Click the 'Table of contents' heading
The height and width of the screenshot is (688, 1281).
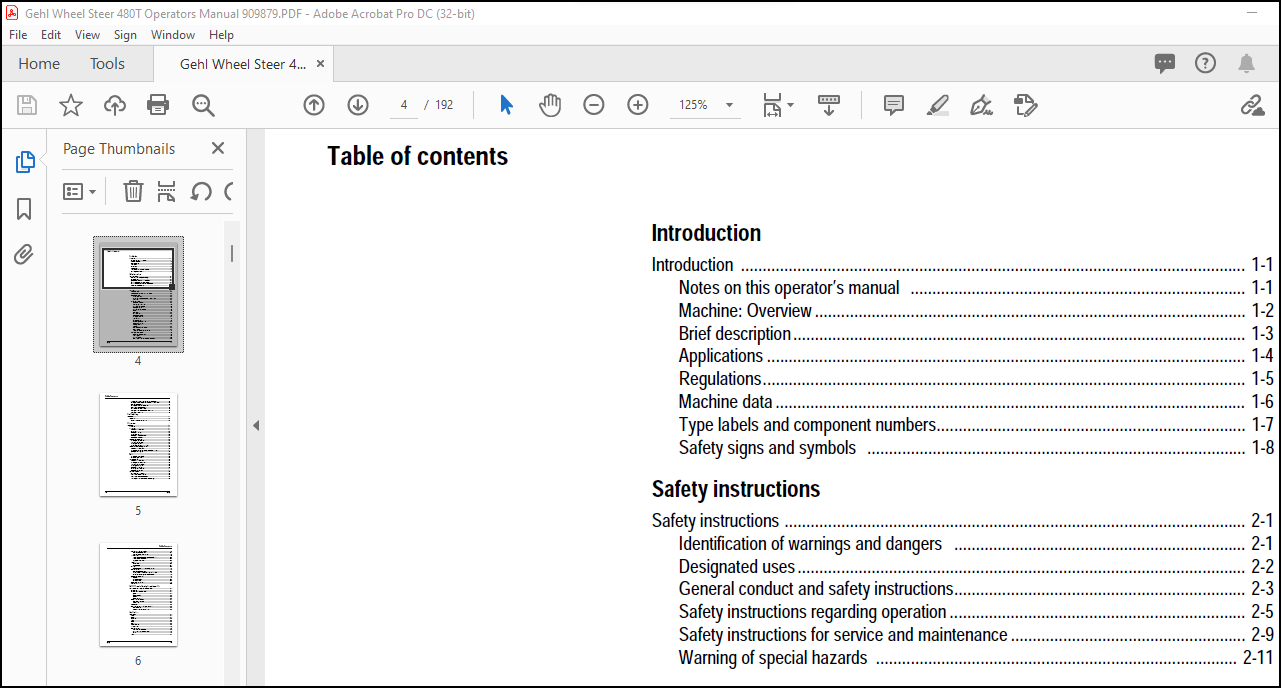pos(418,156)
